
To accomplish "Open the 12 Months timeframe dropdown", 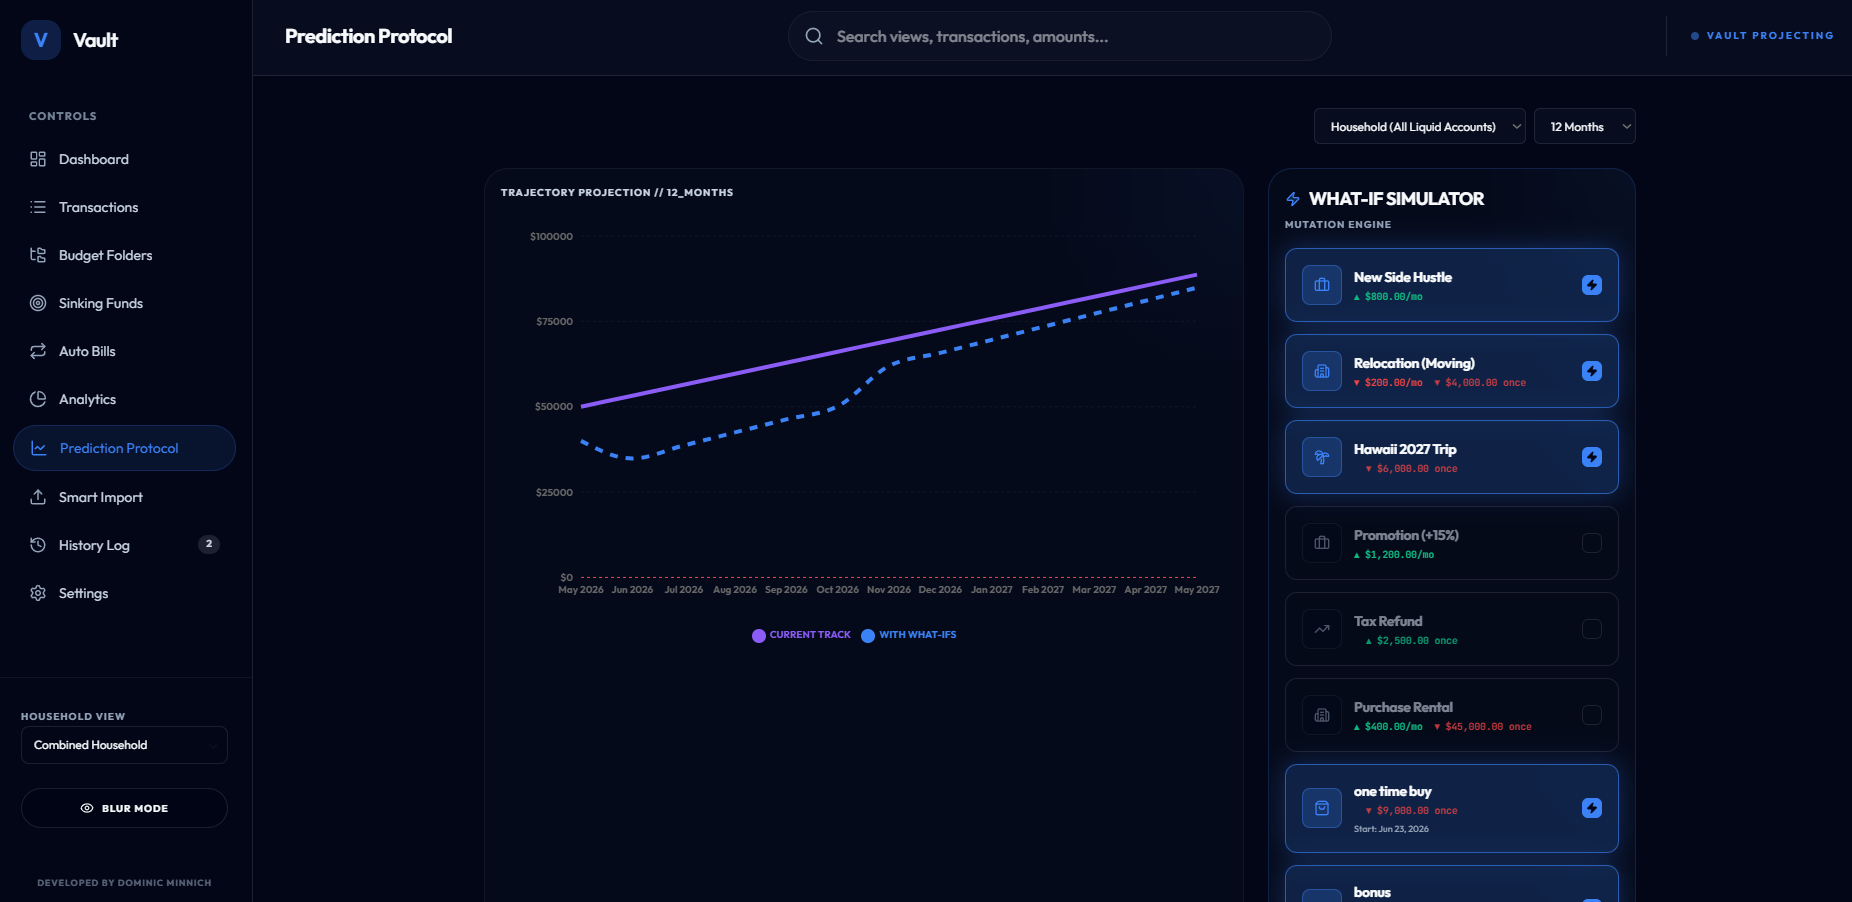I will click(1584, 126).
